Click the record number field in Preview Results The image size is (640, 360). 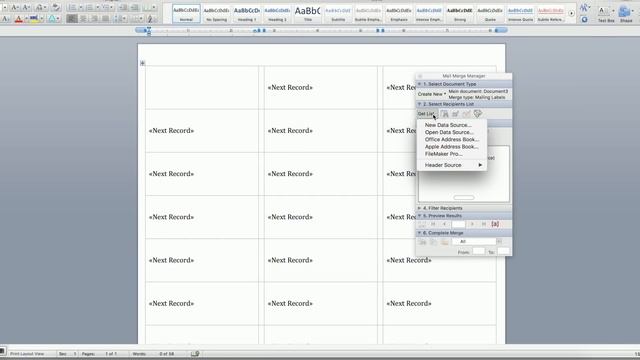click(x=458, y=224)
